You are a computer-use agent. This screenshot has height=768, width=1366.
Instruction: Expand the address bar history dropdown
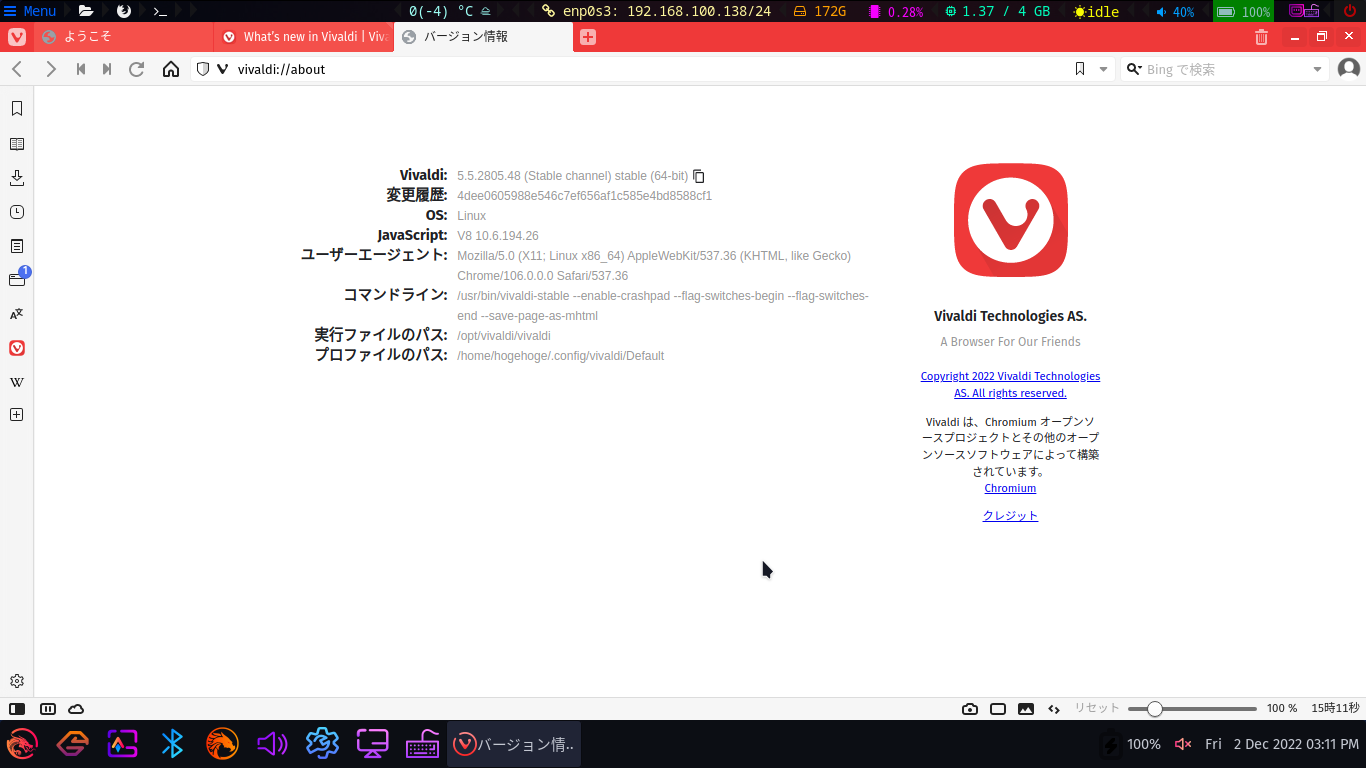tap(1103, 69)
